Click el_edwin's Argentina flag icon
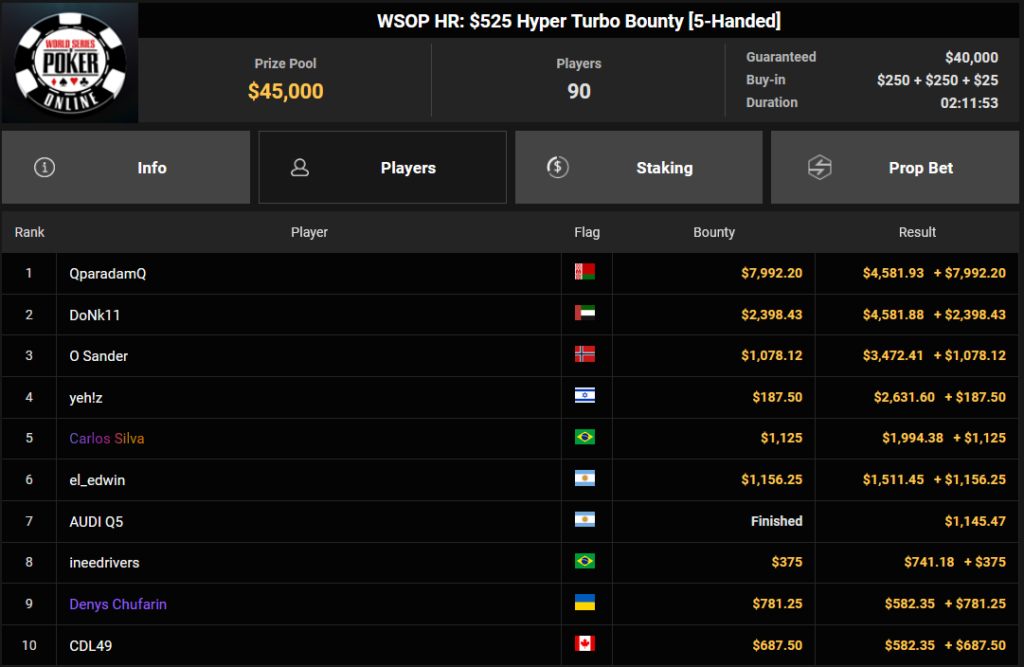The image size is (1024, 667). click(x=584, y=478)
